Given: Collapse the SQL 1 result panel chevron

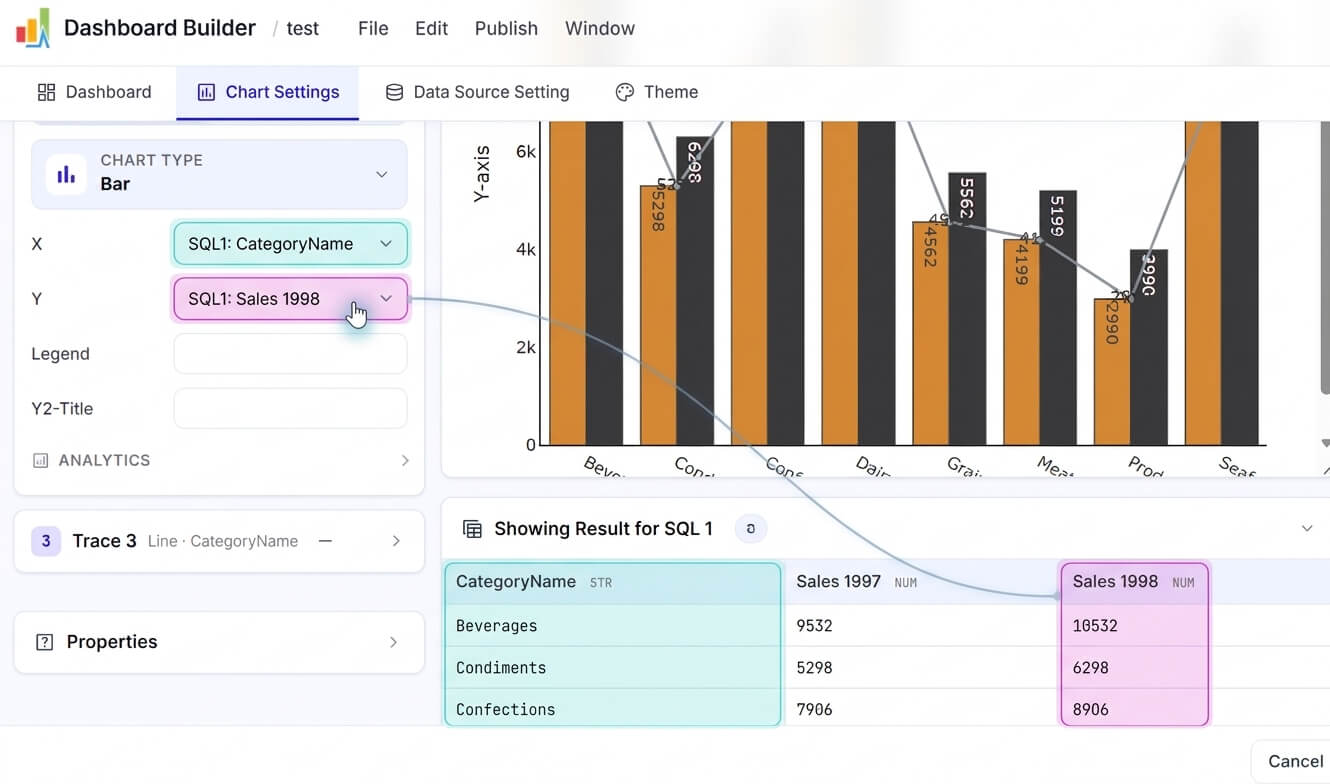Looking at the screenshot, I should pyautogui.click(x=1306, y=529).
